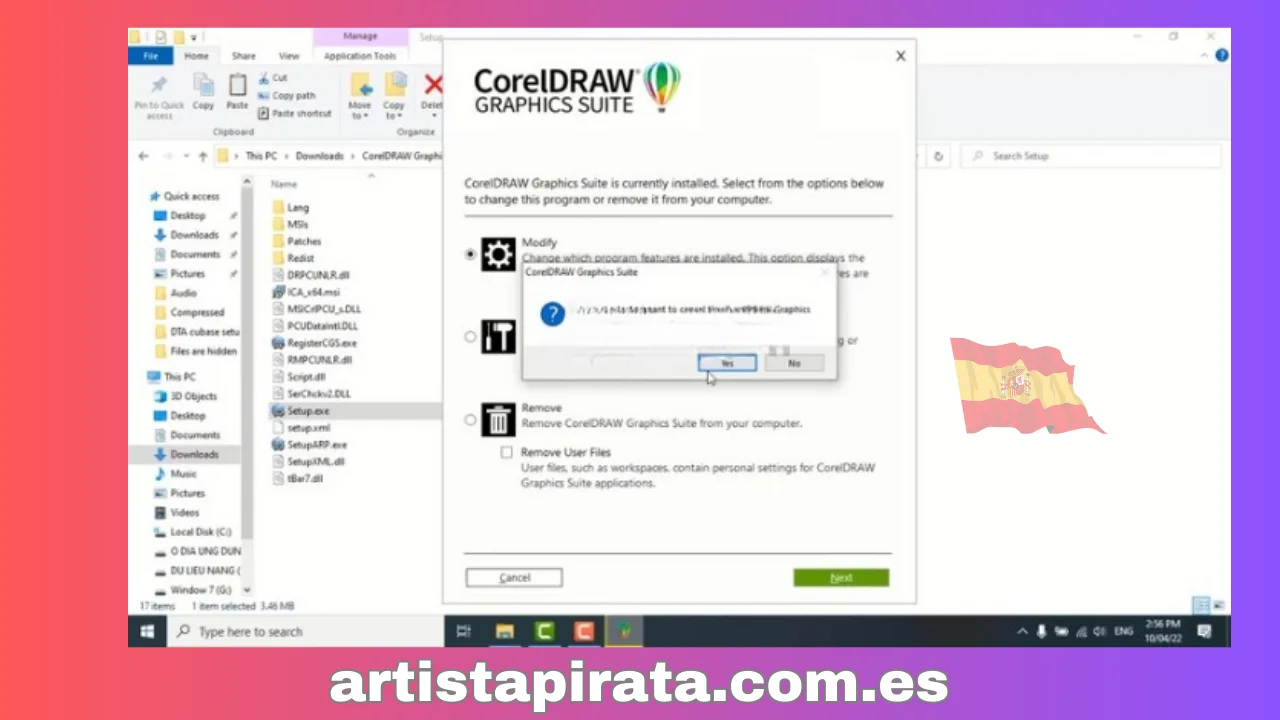This screenshot has width=1280, height=720.
Task: Select This PC in the navigation pane
Action: (x=180, y=377)
